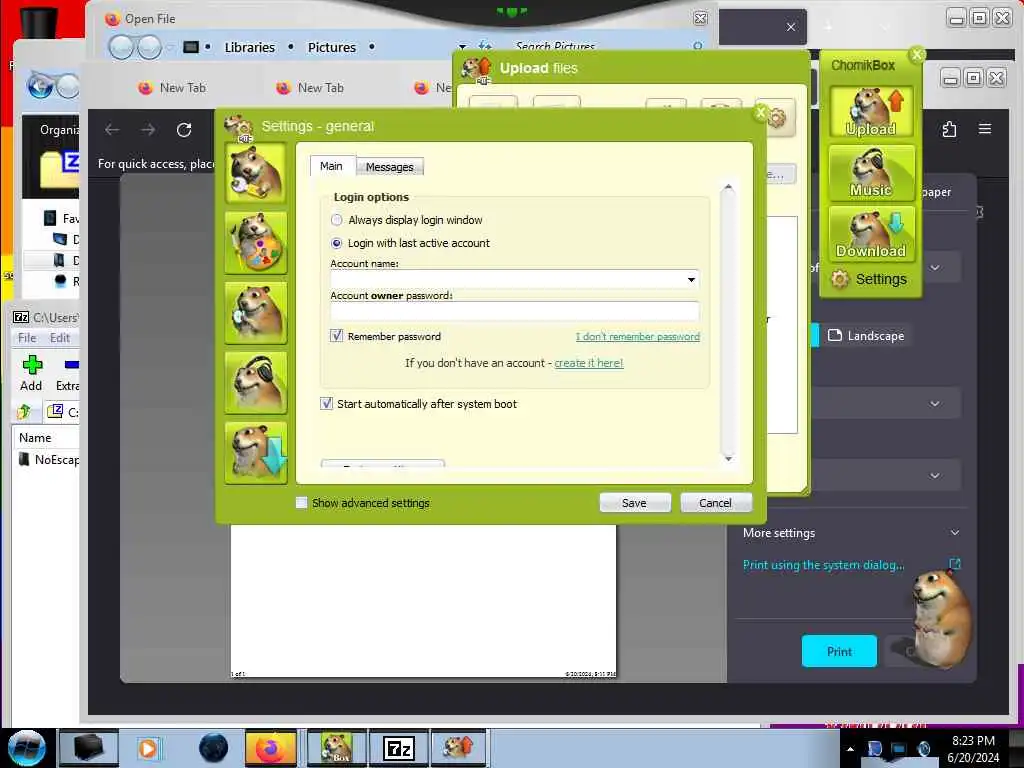Image resolution: width=1024 pixels, height=768 pixels.
Task: Click the ChomikBox icon in the taskbar
Action: pos(337,748)
